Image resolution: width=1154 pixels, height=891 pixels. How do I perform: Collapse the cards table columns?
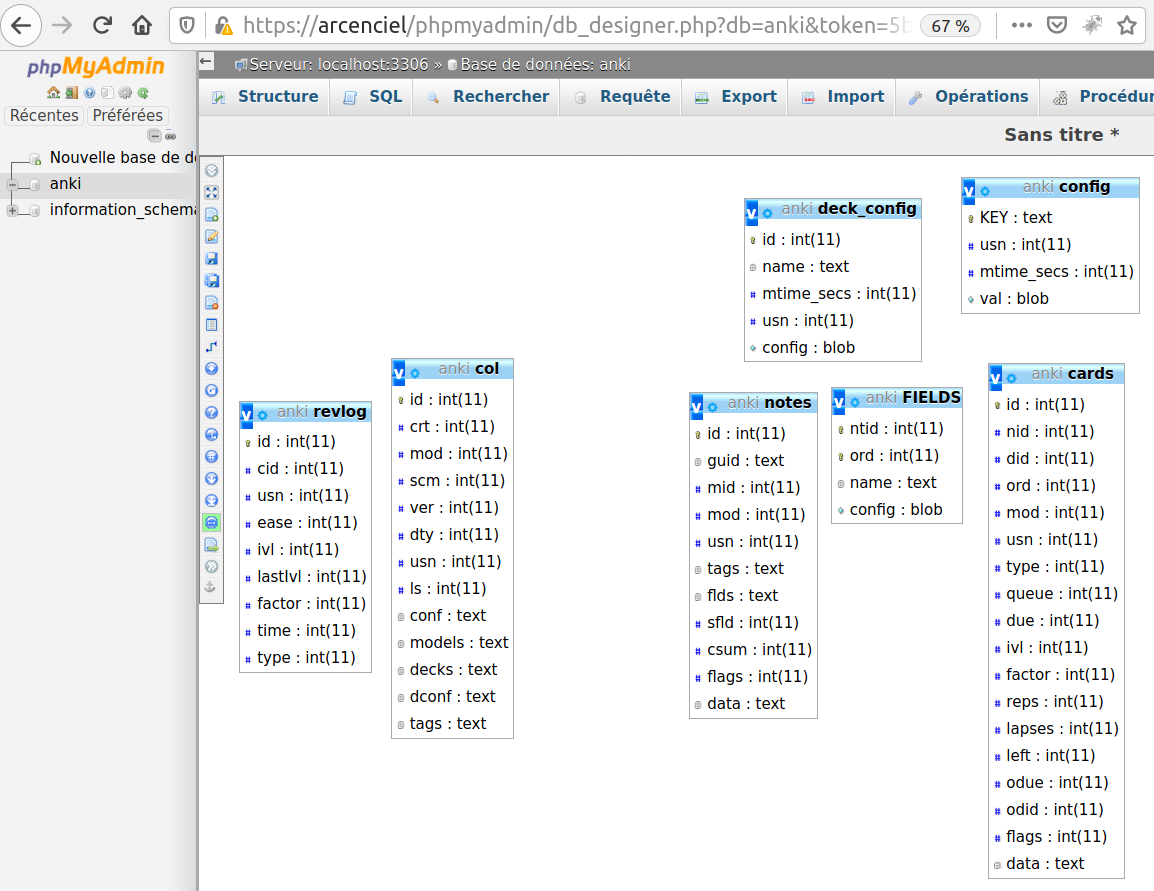click(x=995, y=378)
